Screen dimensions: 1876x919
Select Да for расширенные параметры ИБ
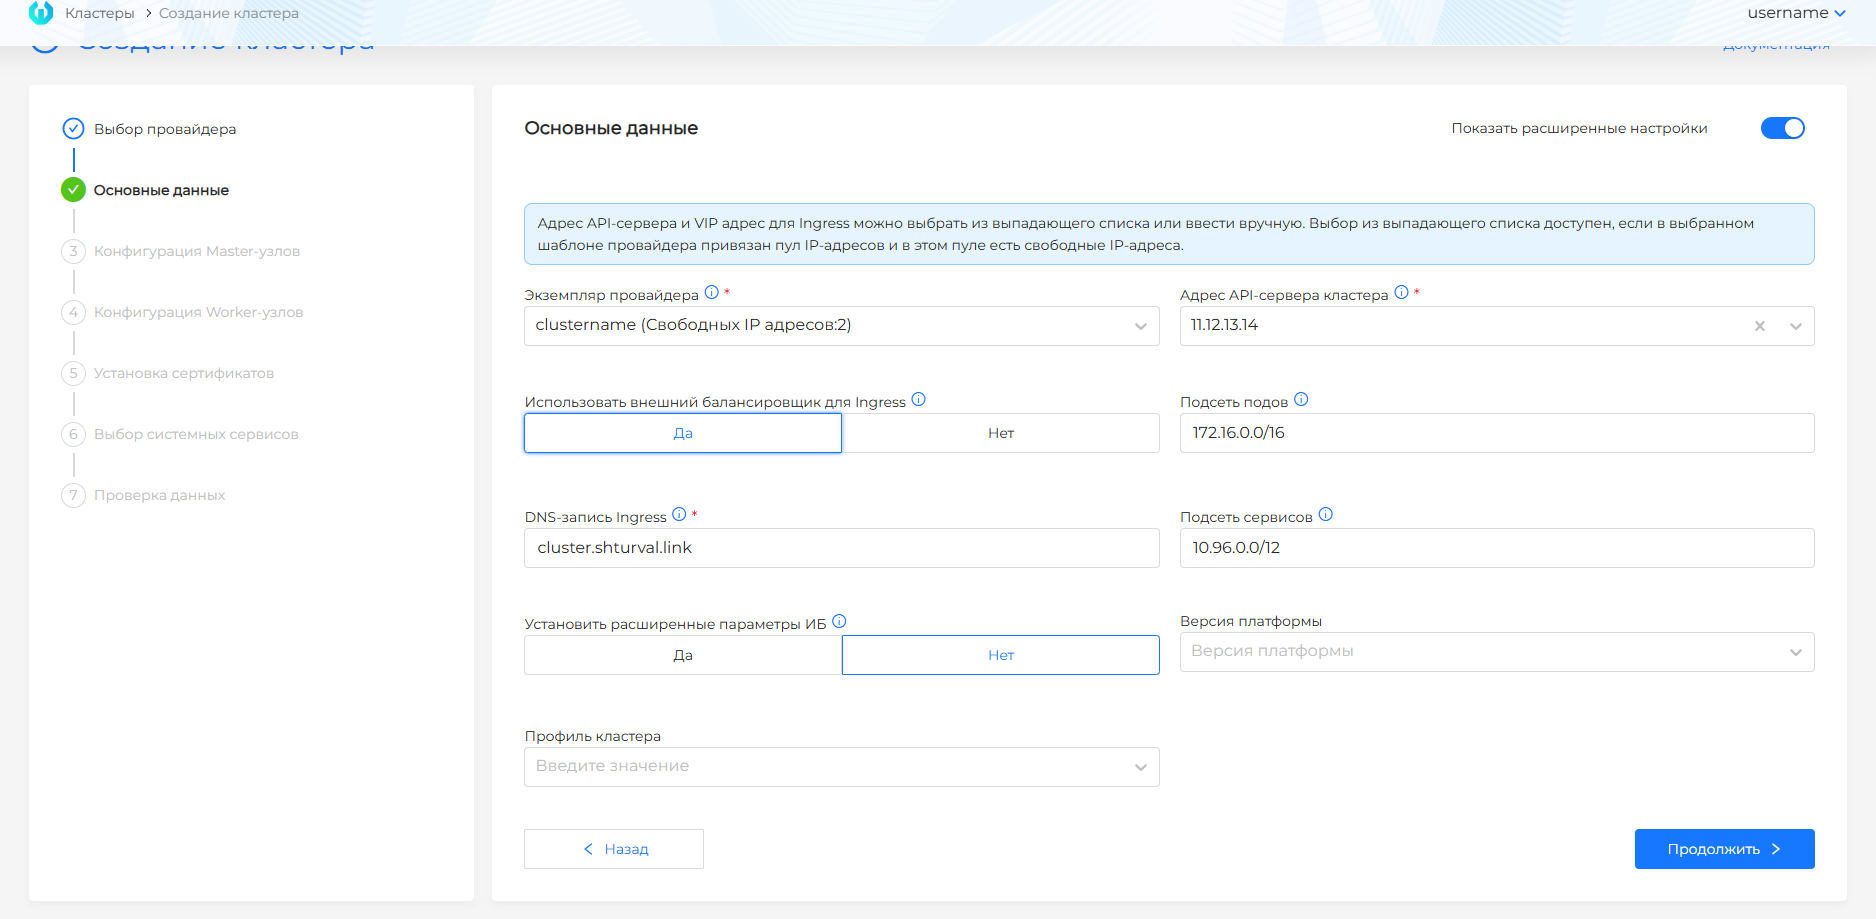[683, 655]
